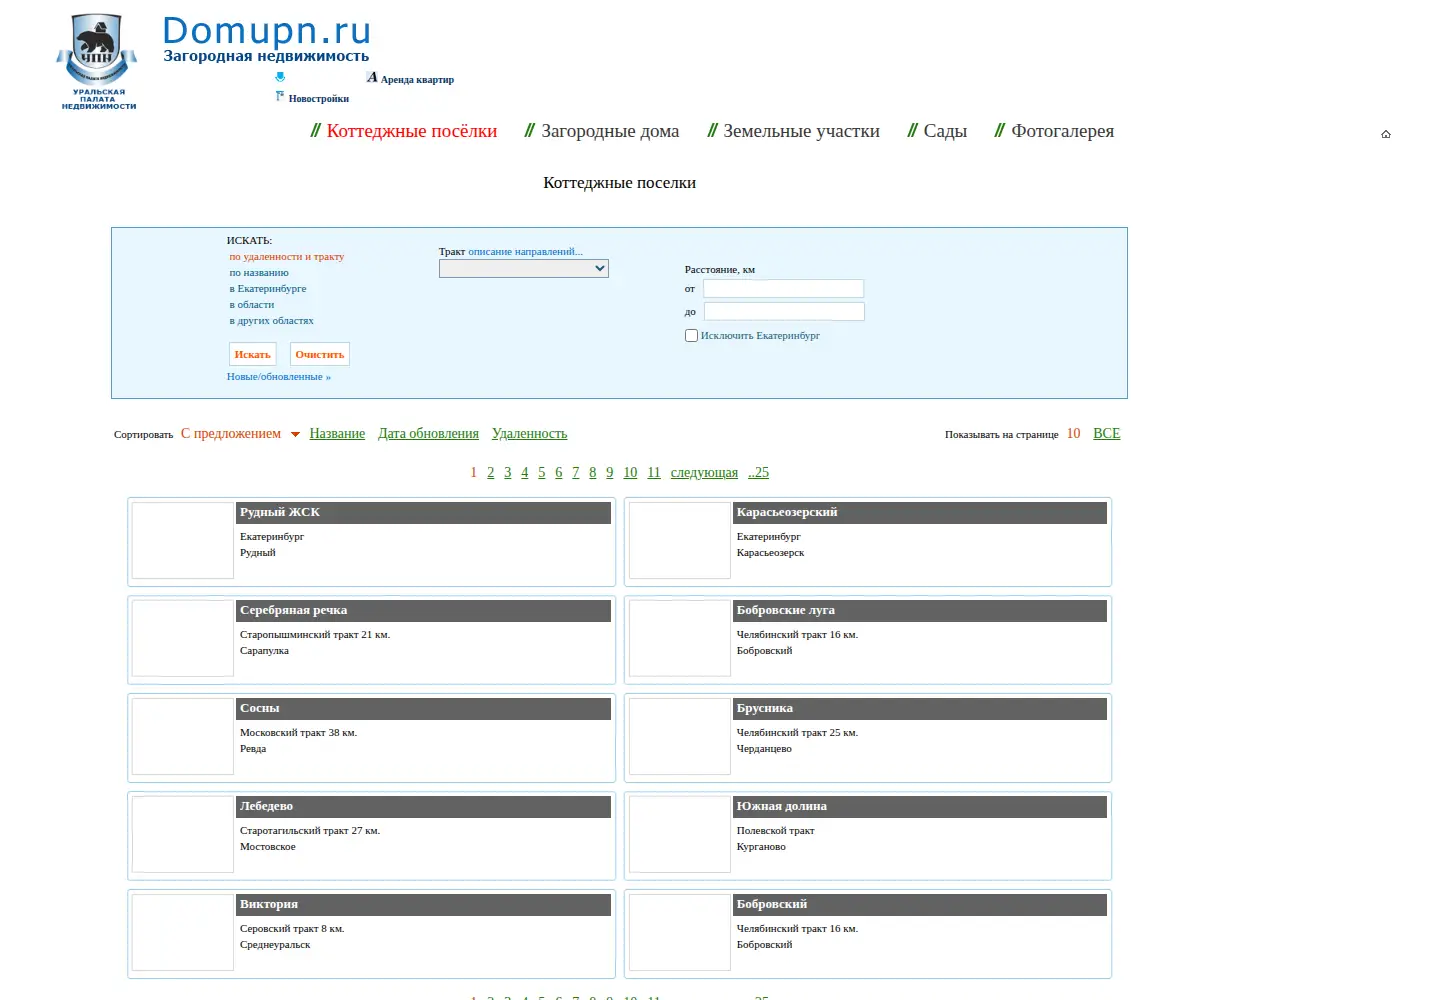
Task: Open Карасьеозерский listing title
Action: click(x=787, y=512)
